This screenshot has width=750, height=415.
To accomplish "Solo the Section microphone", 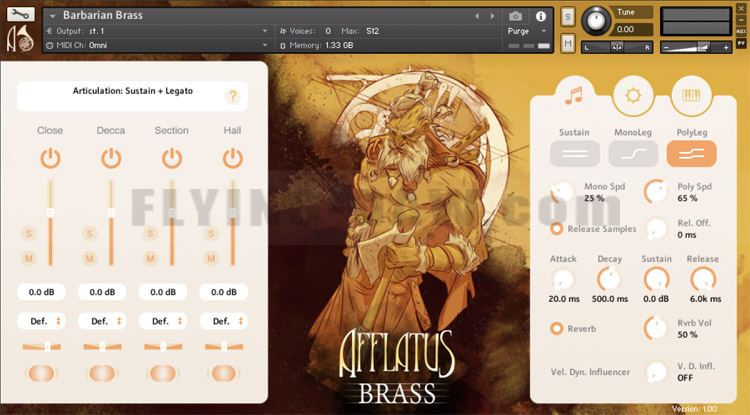I will click(150, 233).
